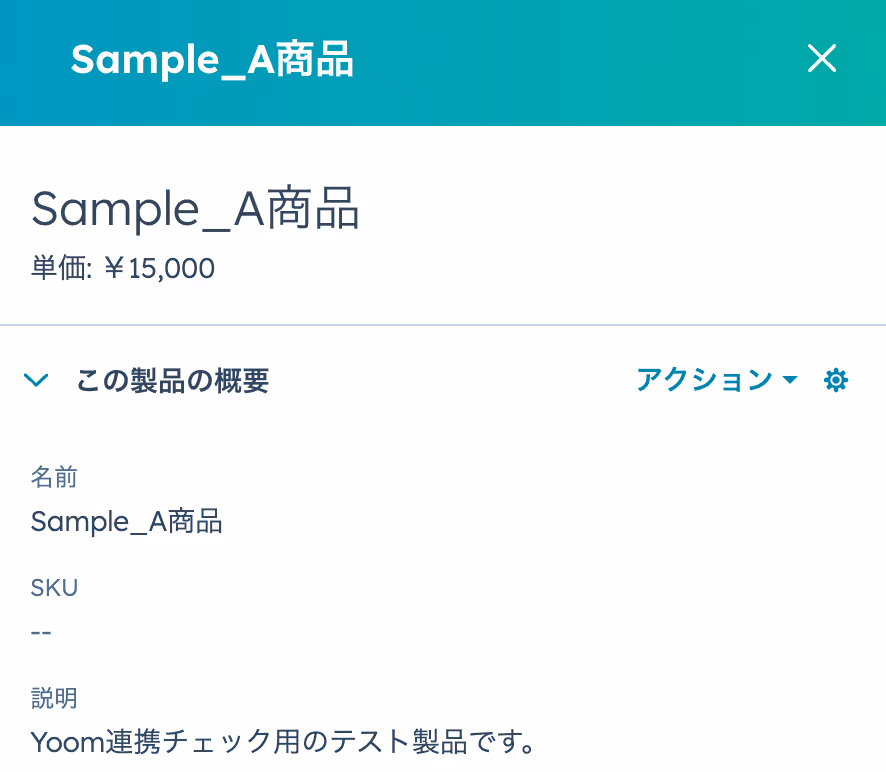Click the SKU property label

click(x=54, y=588)
